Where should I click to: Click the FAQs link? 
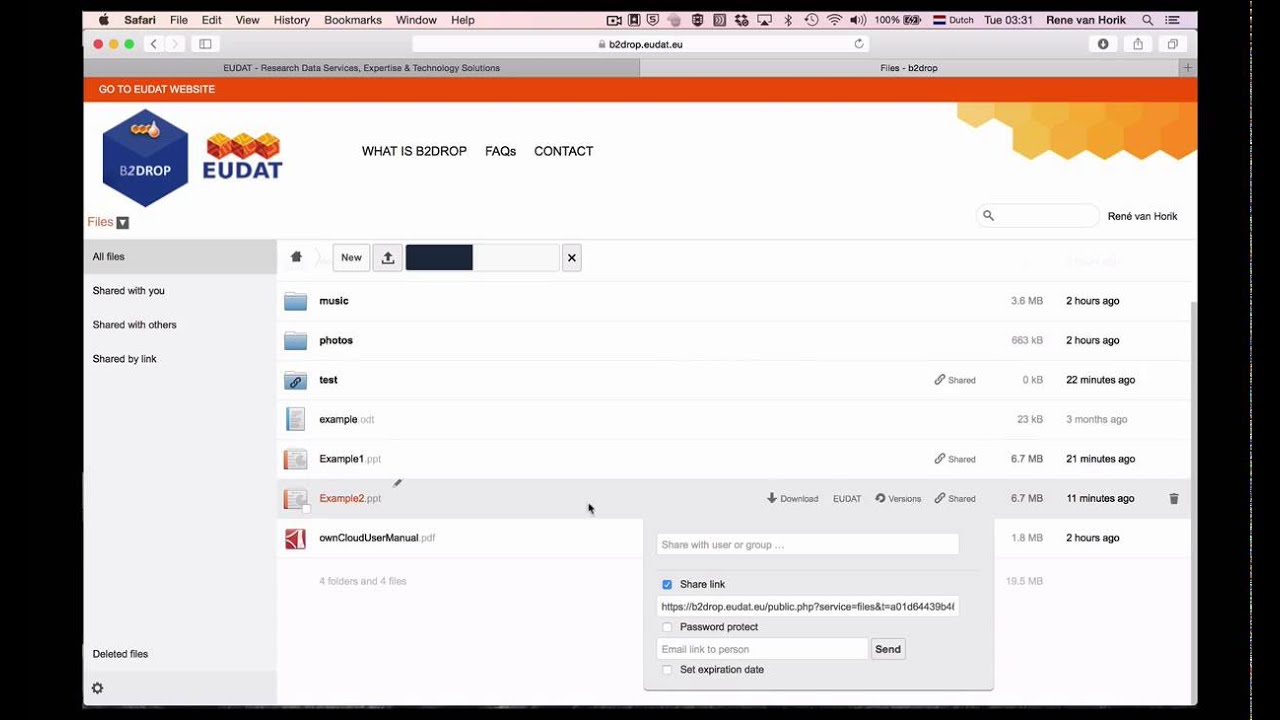coord(500,151)
